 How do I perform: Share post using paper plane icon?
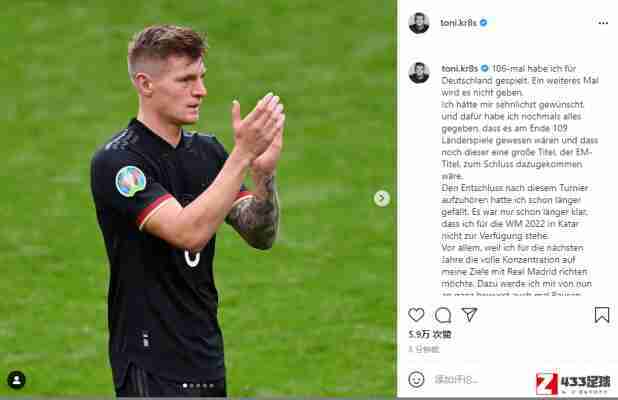469,314
